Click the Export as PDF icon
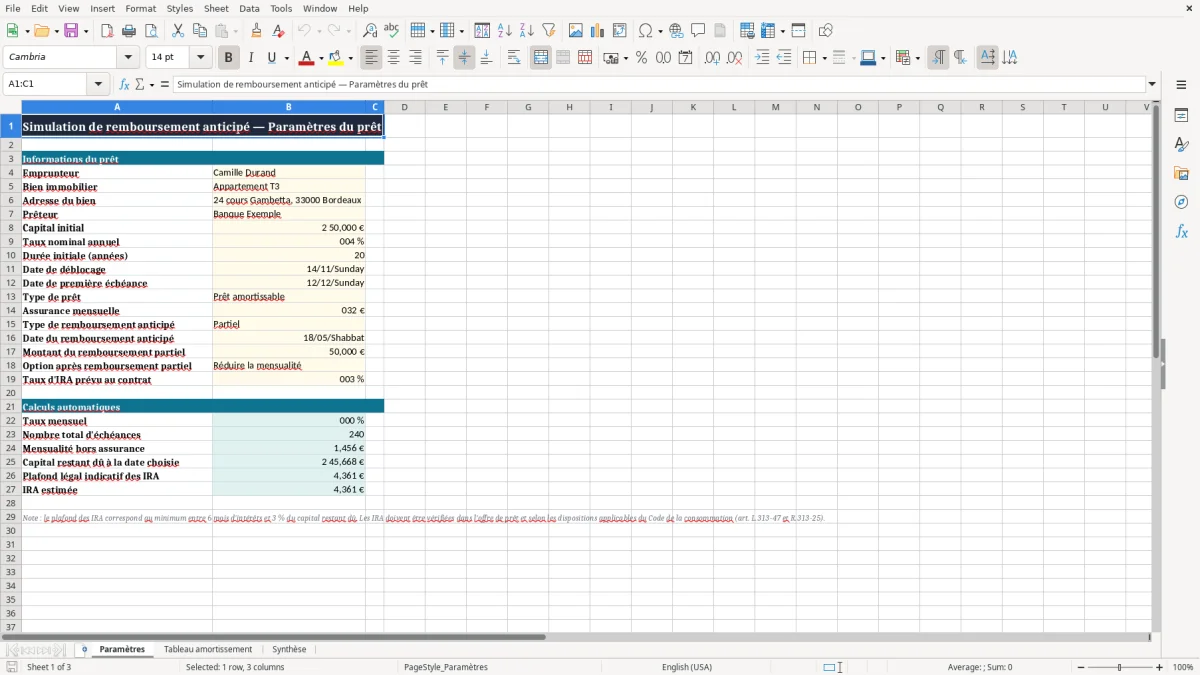Screen dimensions: 1200x675 pos(107,31)
